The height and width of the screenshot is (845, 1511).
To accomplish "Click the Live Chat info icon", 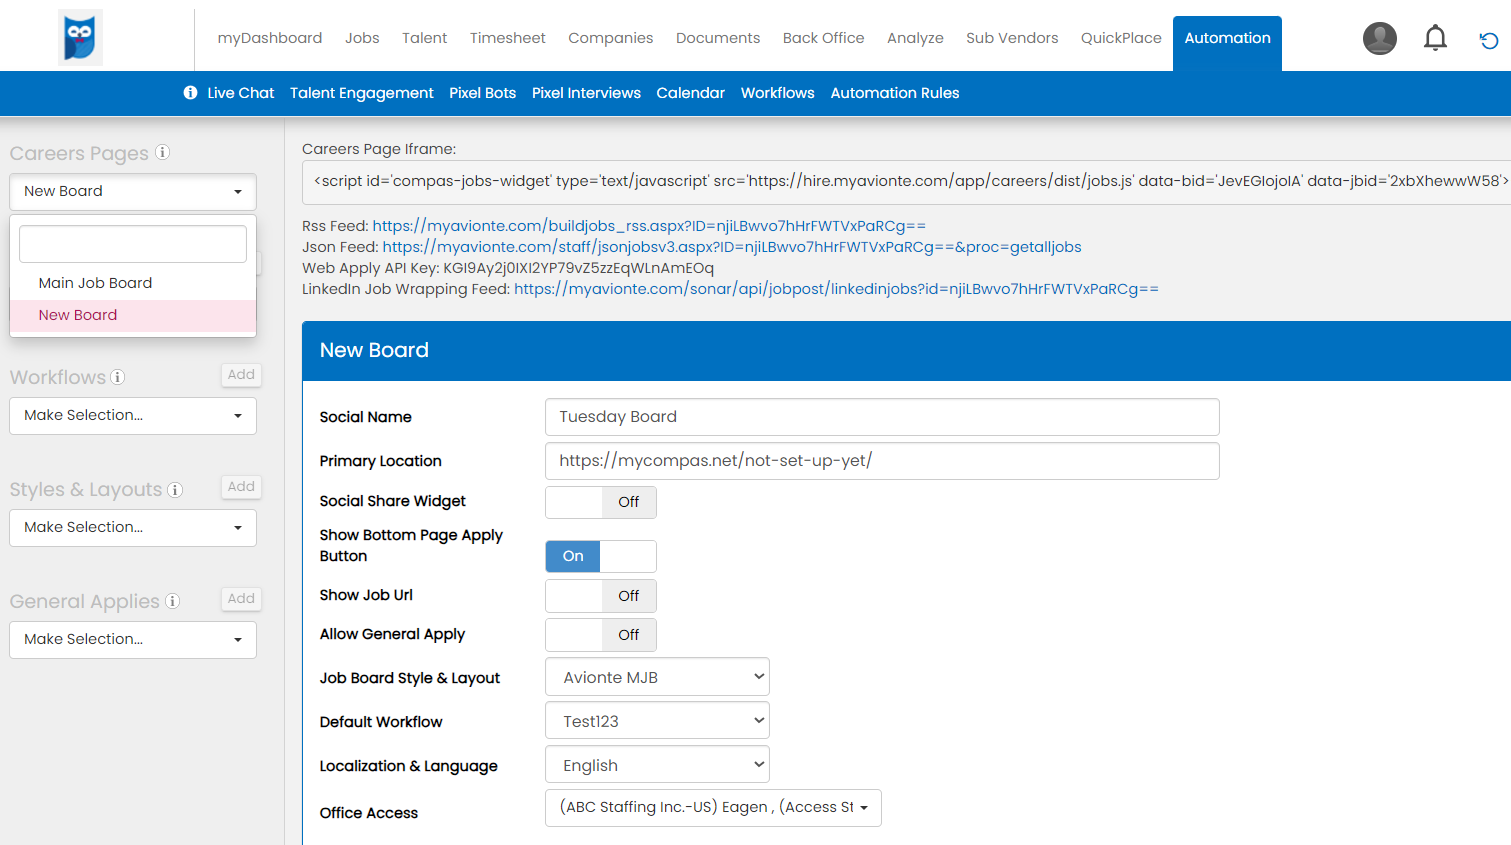I will [190, 93].
